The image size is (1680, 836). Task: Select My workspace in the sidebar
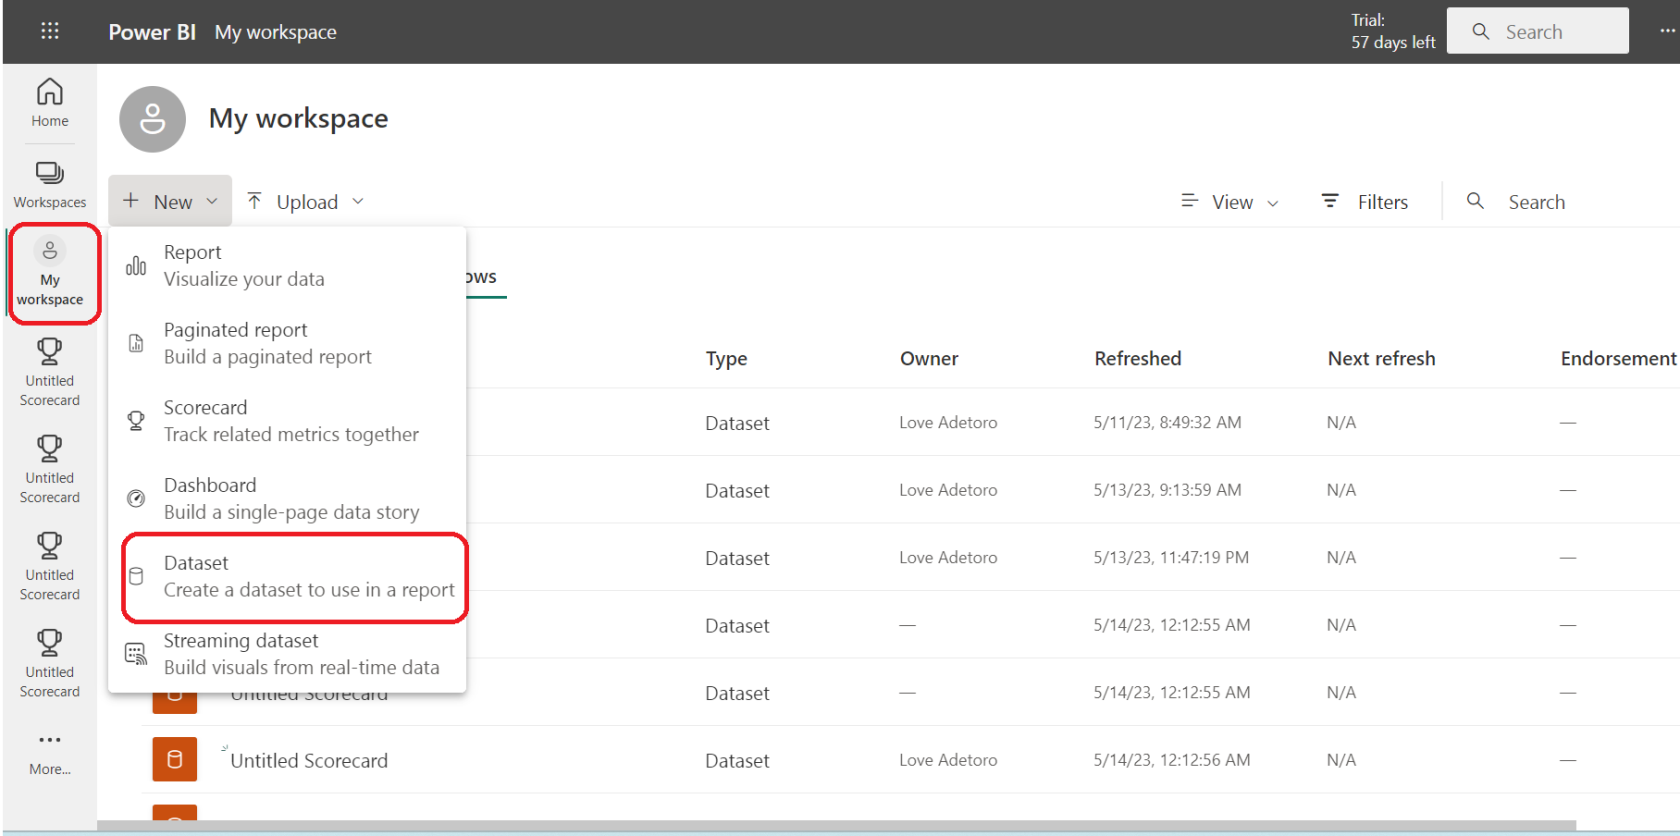50,273
